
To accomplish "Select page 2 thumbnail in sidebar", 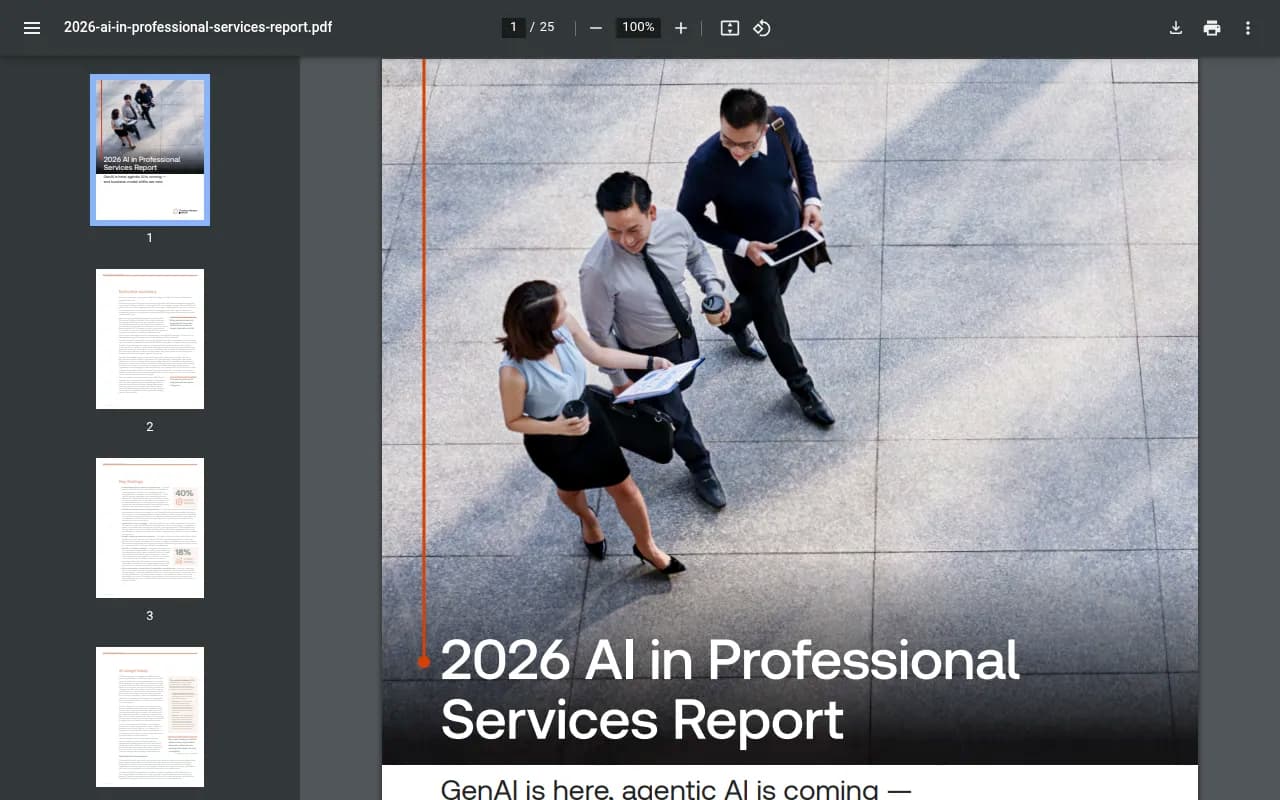I will pyautogui.click(x=149, y=338).
